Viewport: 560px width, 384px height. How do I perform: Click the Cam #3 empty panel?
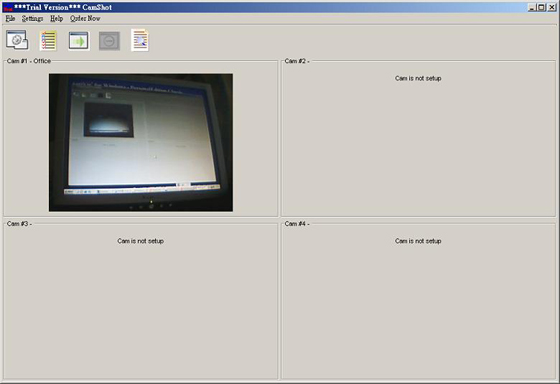(x=141, y=301)
